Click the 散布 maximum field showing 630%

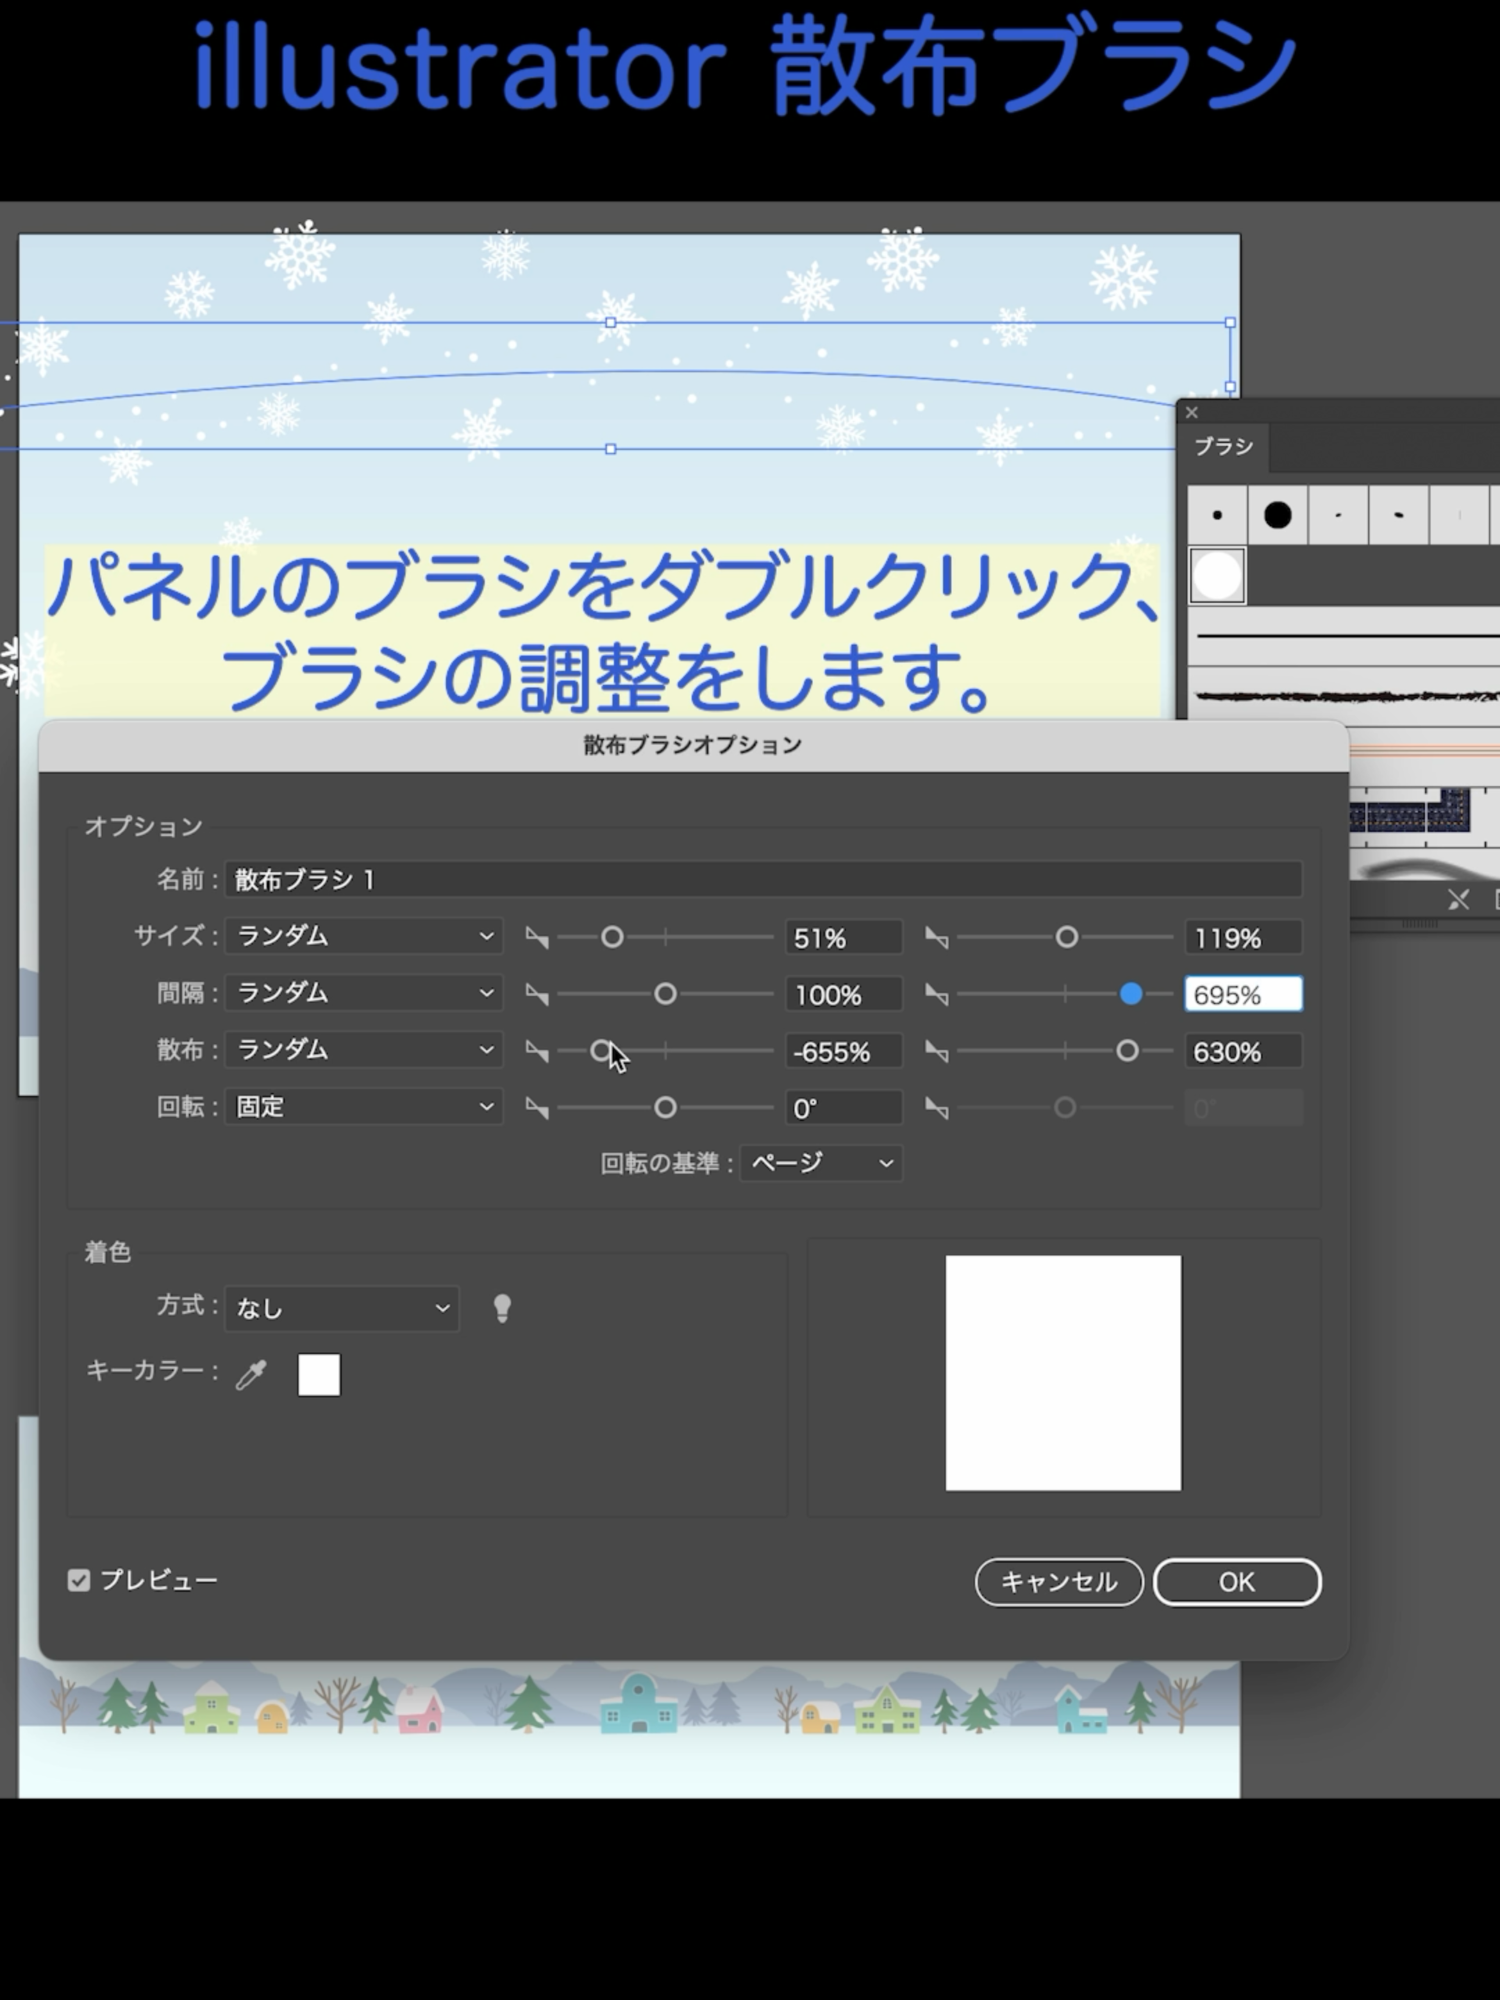[1243, 1052]
